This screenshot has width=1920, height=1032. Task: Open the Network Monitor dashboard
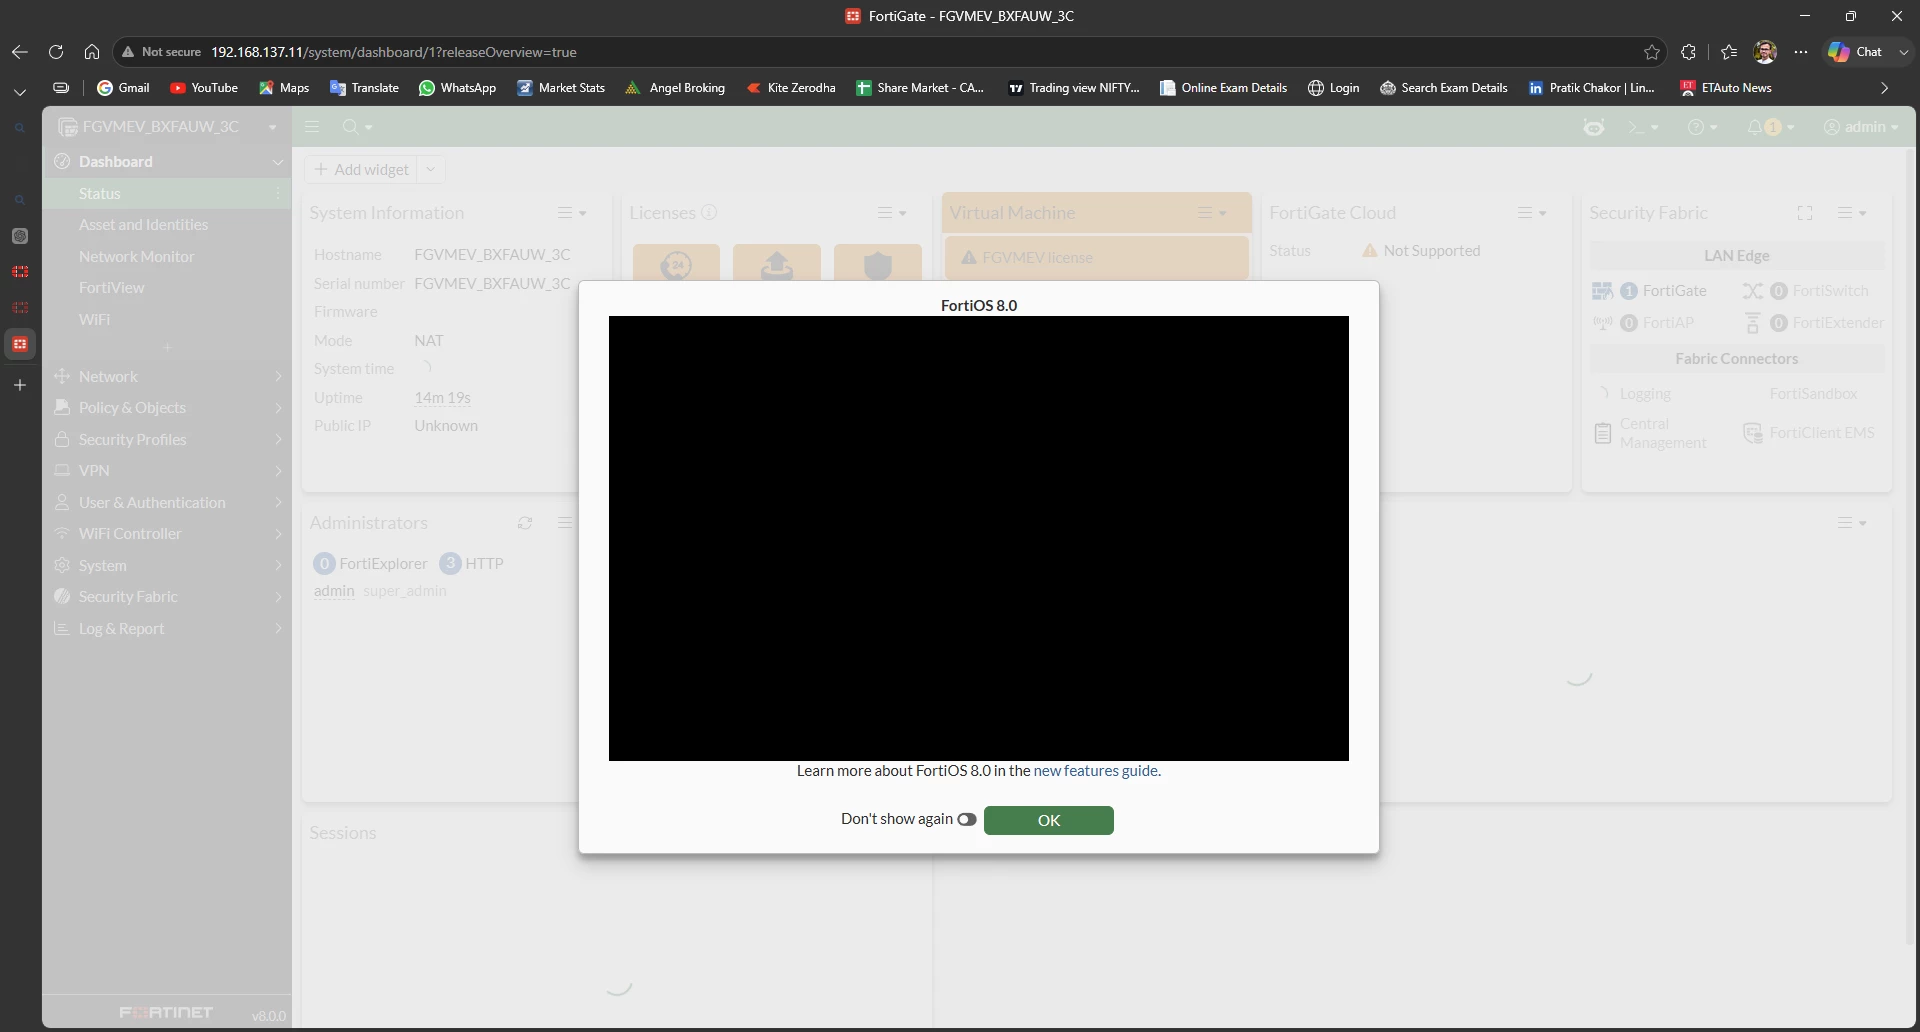[167, 257]
